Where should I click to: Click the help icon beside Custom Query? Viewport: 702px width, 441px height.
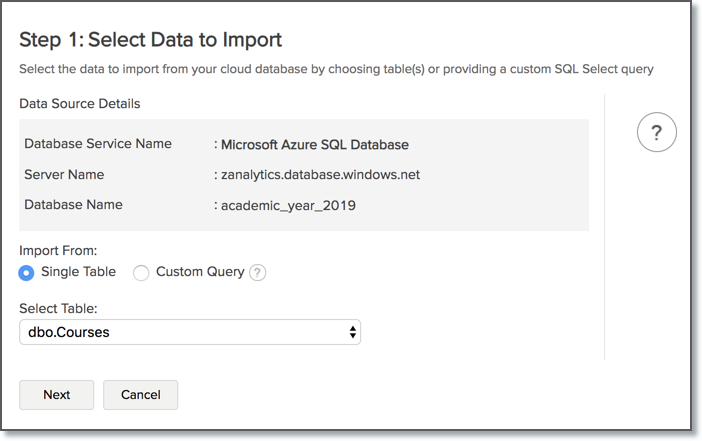coord(257,273)
